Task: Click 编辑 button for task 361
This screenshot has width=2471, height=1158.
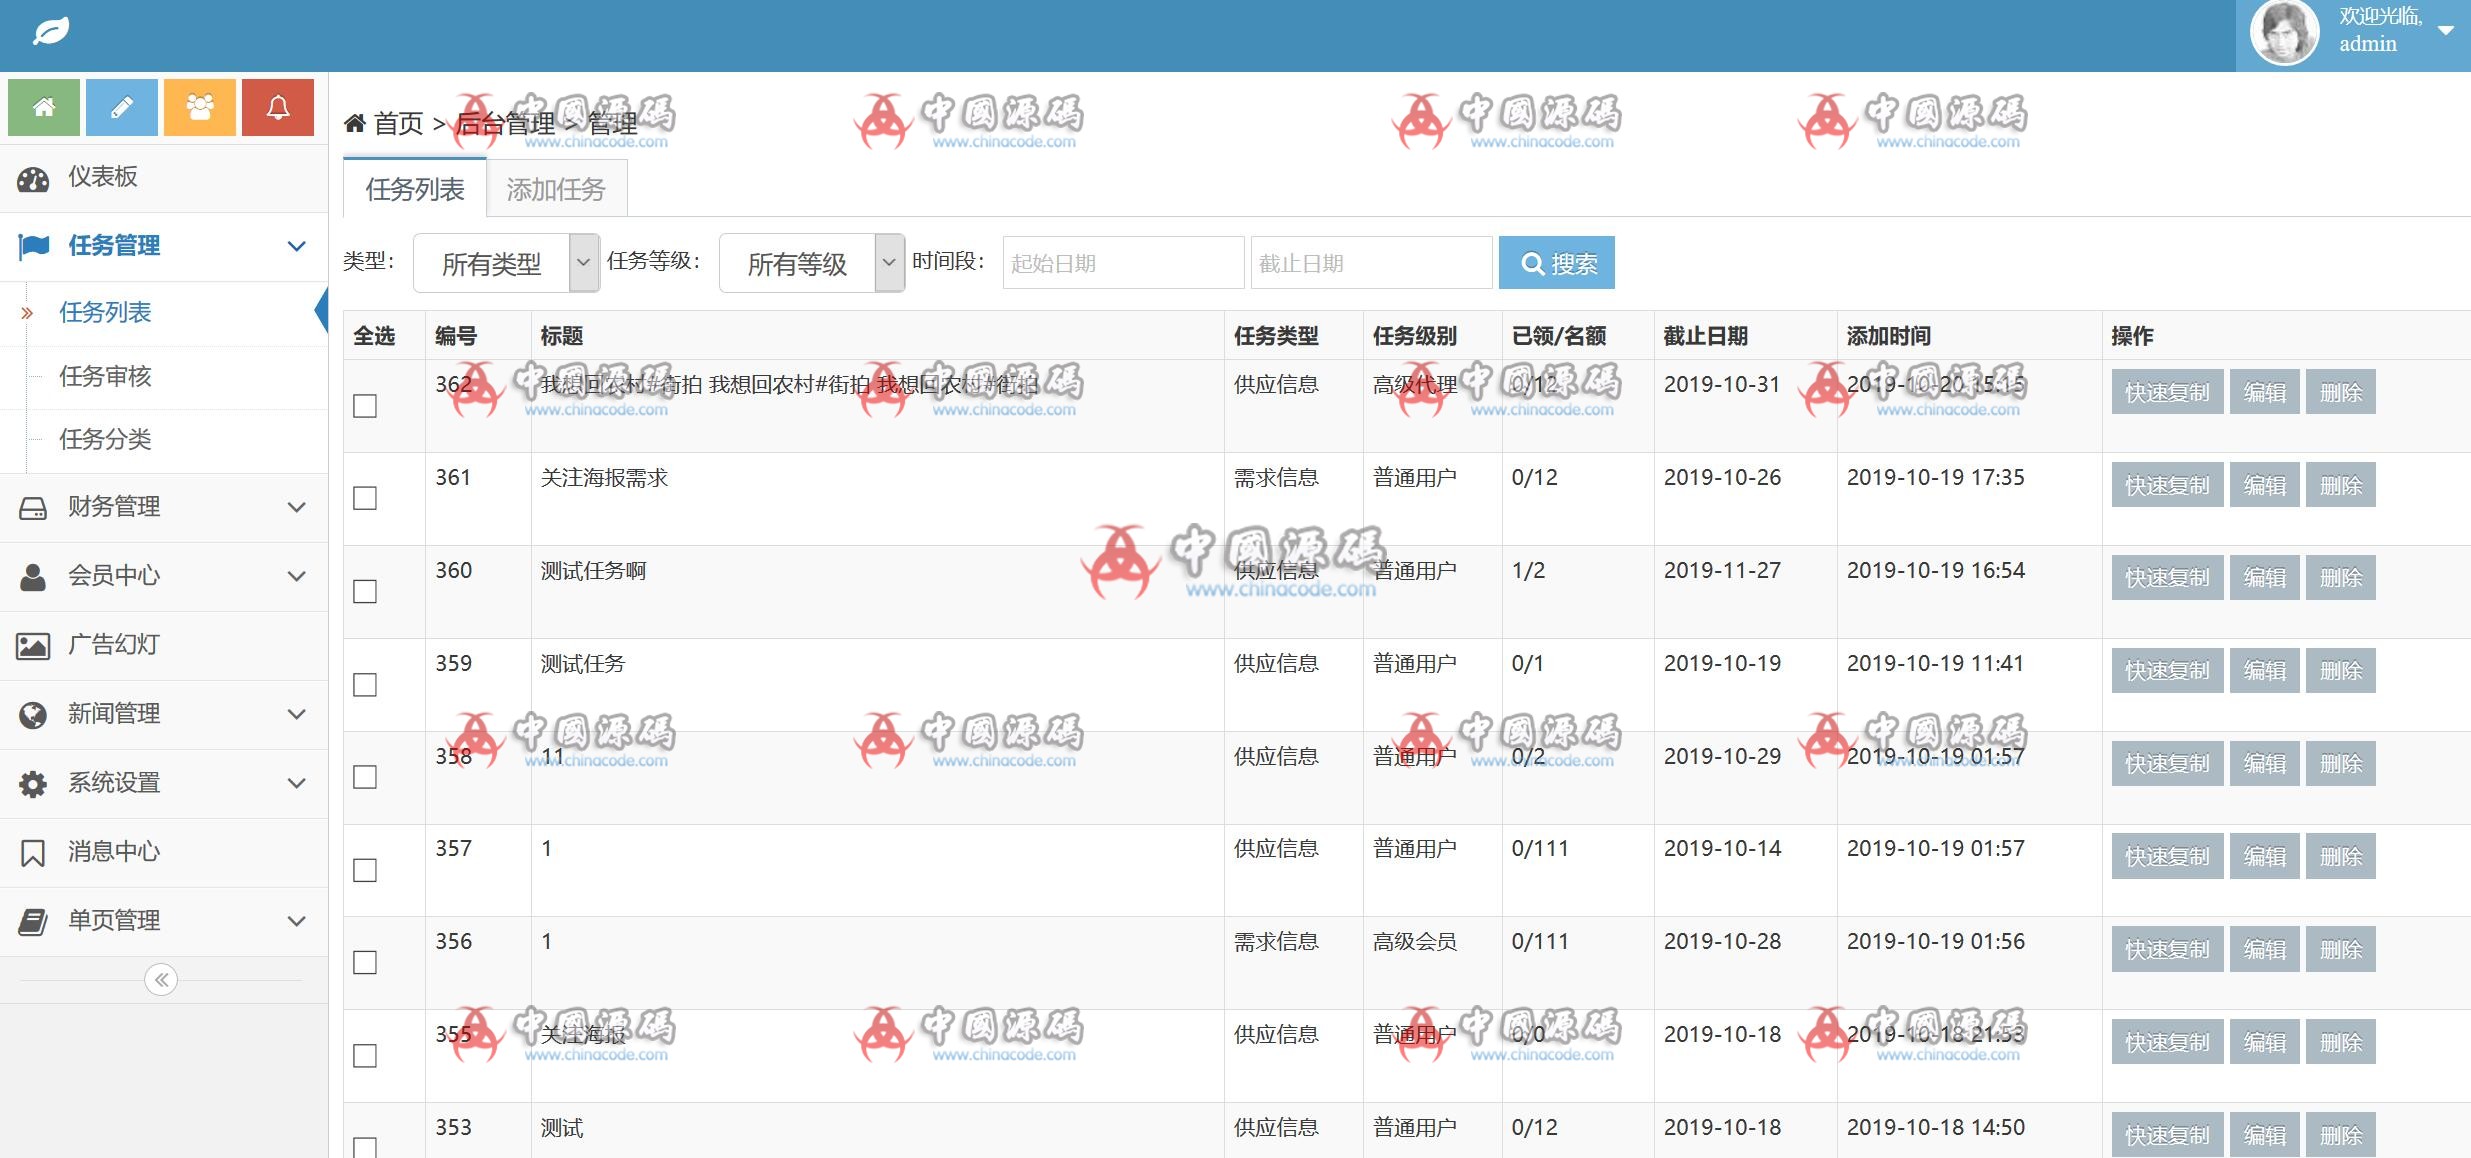Action: point(2264,484)
